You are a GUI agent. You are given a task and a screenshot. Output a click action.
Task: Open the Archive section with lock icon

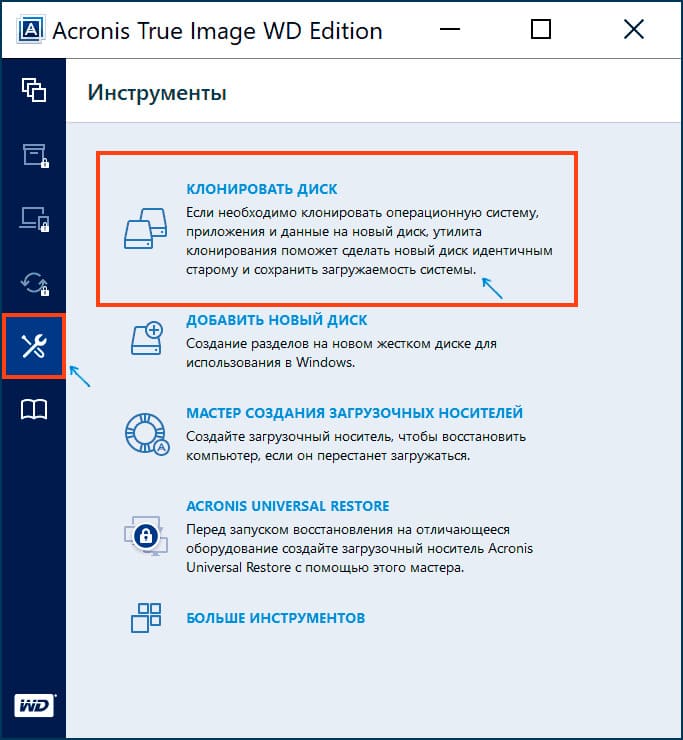(x=35, y=156)
